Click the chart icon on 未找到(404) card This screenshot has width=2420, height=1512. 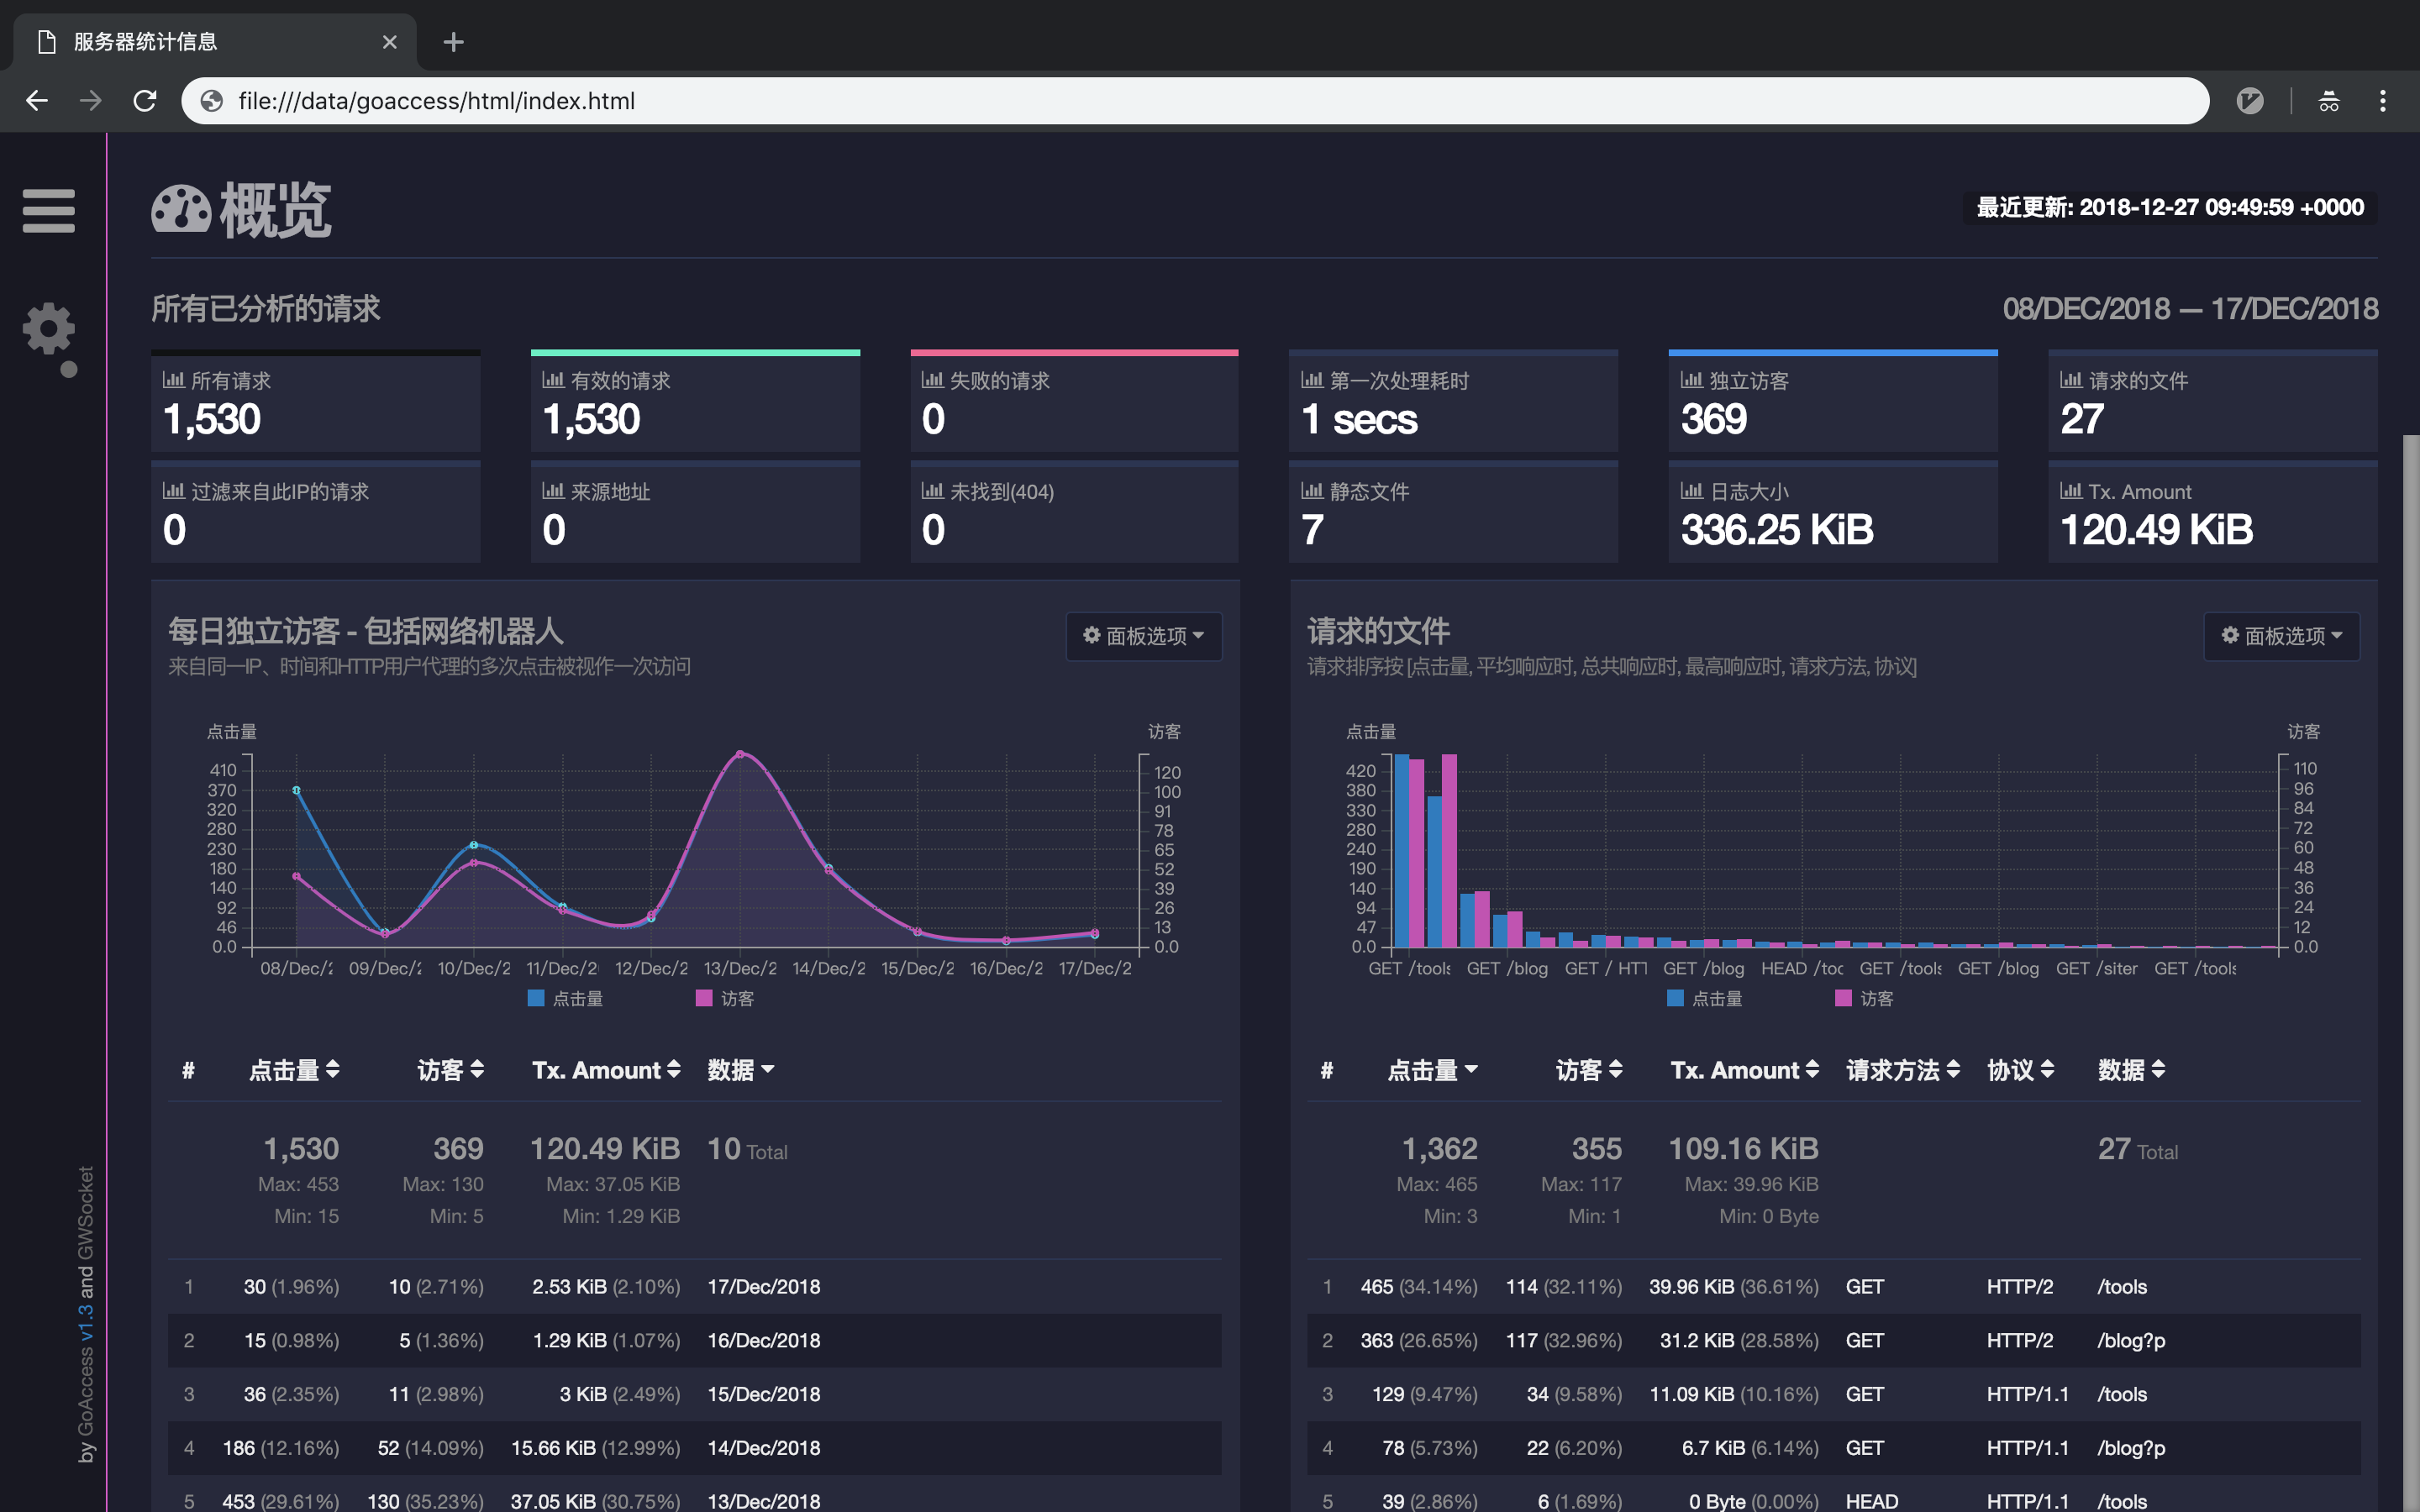[932, 491]
